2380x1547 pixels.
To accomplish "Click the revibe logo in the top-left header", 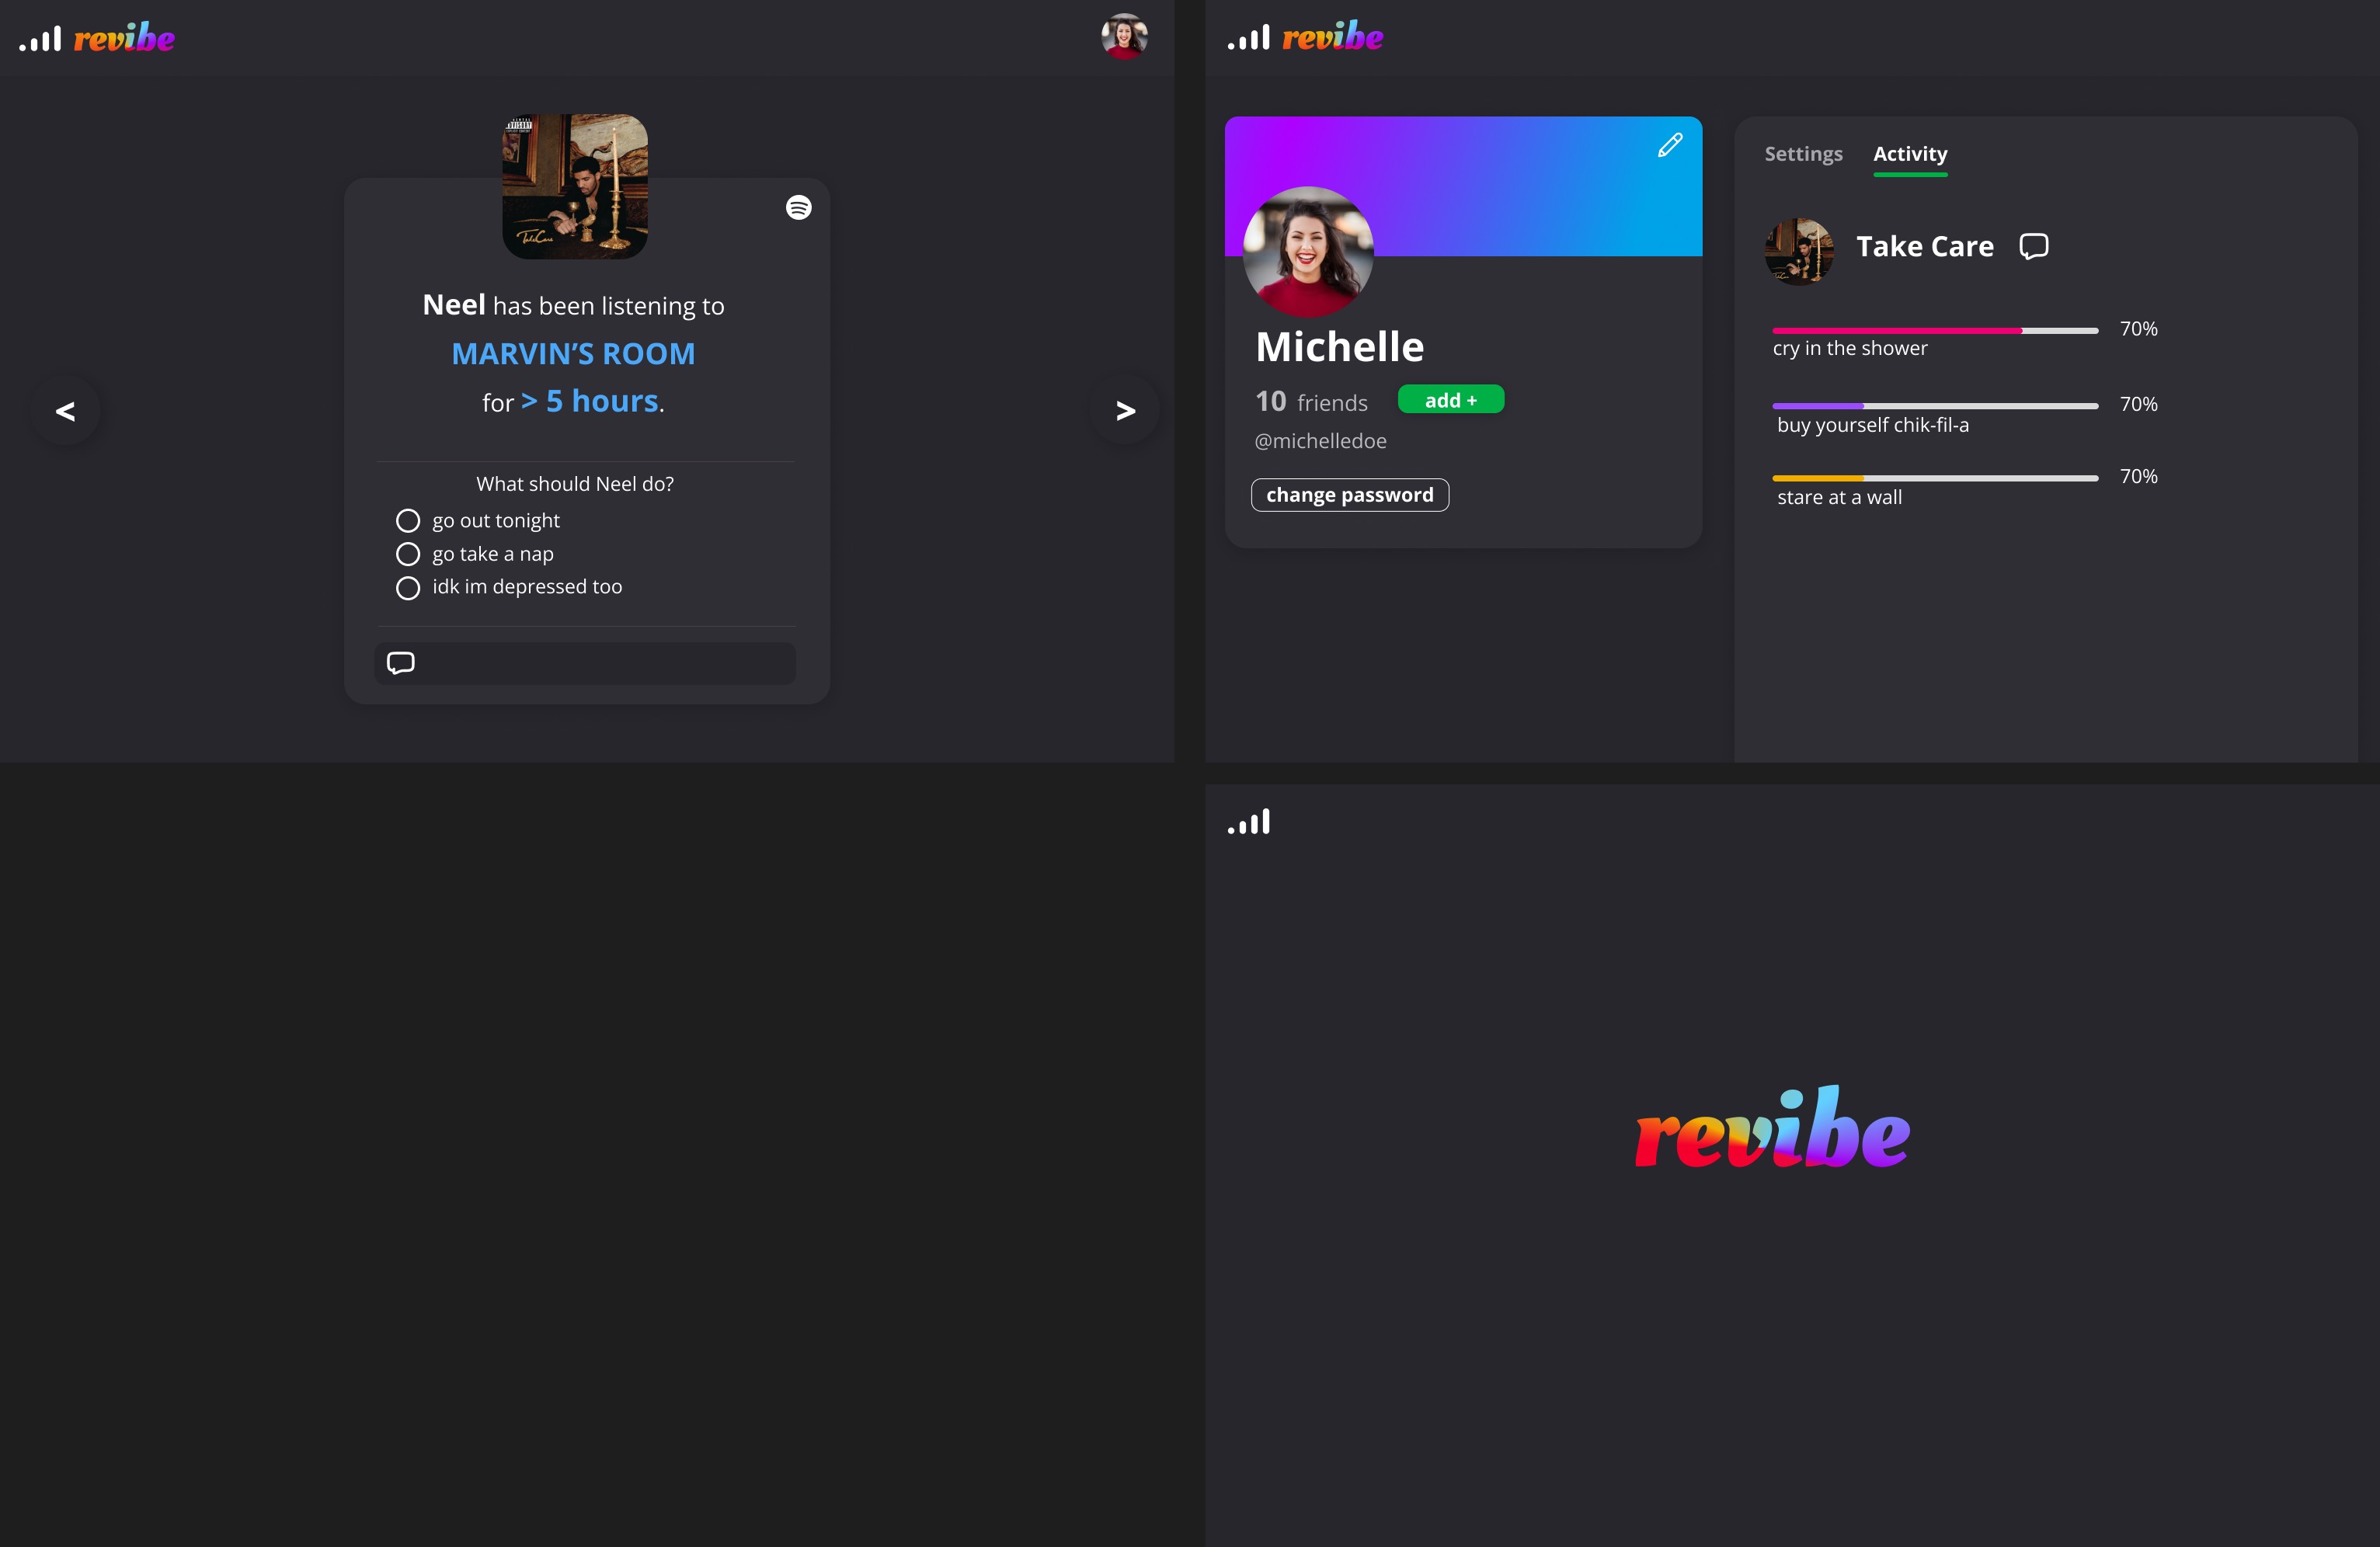I will coord(124,39).
